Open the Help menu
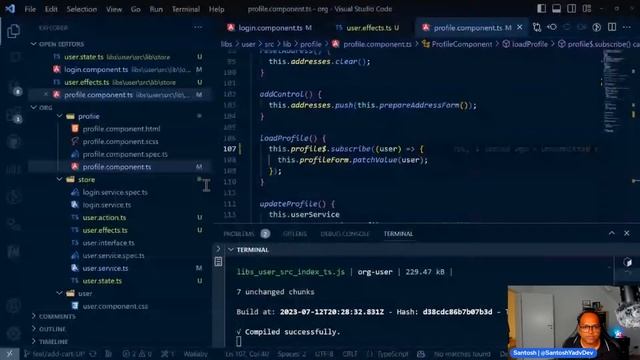Screen dimensions: 640x360 click(x=216, y=9)
